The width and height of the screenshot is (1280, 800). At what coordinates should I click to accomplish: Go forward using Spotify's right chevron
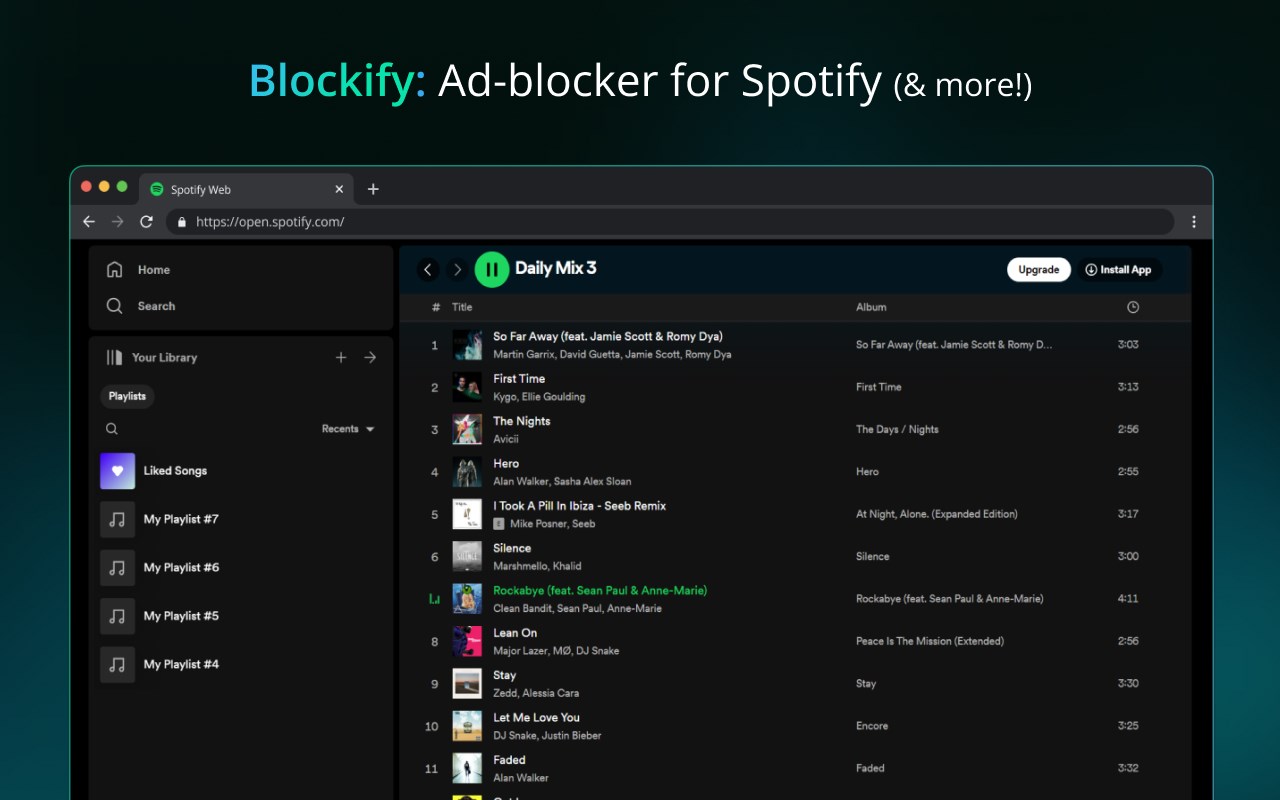[457, 269]
